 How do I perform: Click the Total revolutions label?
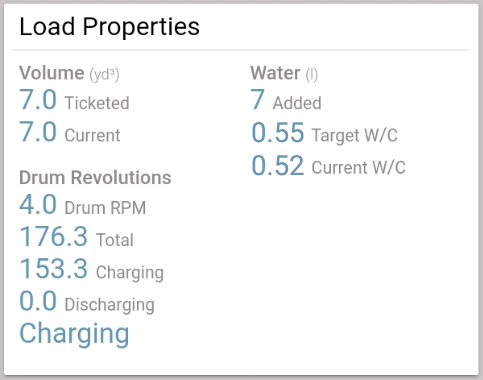(x=115, y=240)
